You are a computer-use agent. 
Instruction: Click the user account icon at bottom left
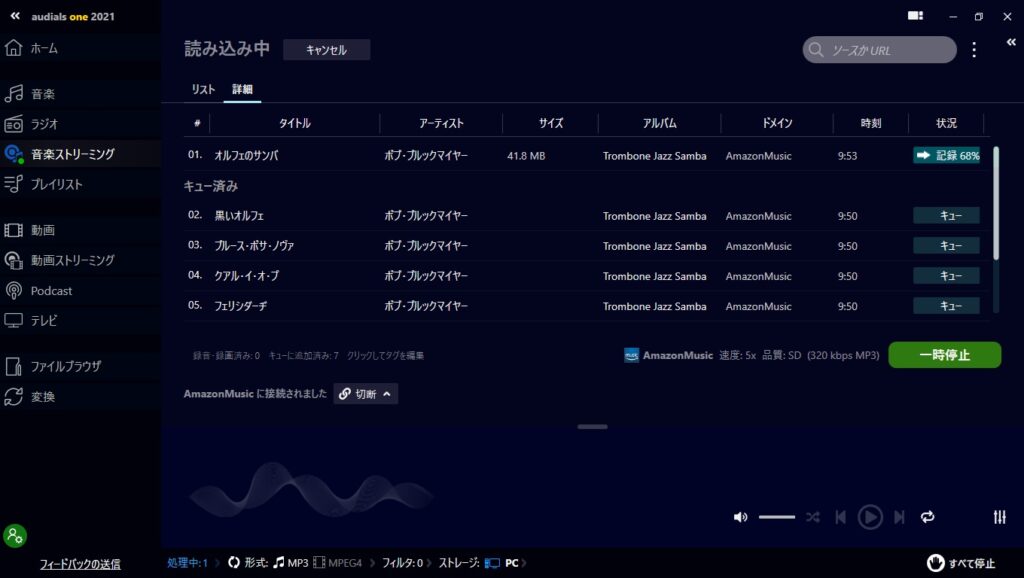click(15, 535)
